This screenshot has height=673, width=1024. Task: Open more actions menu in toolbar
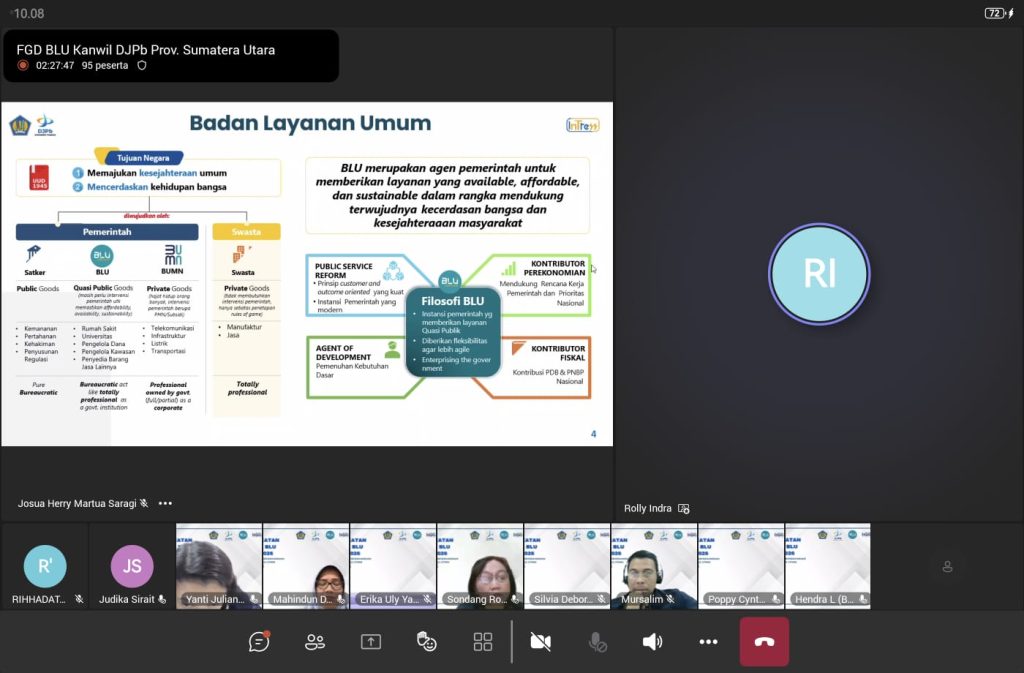coord(708,642)
